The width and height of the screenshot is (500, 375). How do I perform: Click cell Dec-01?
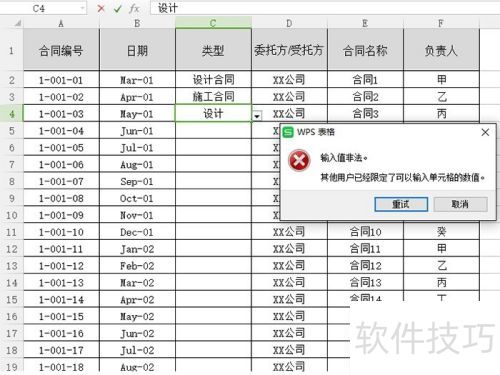(x=137, y=232)
